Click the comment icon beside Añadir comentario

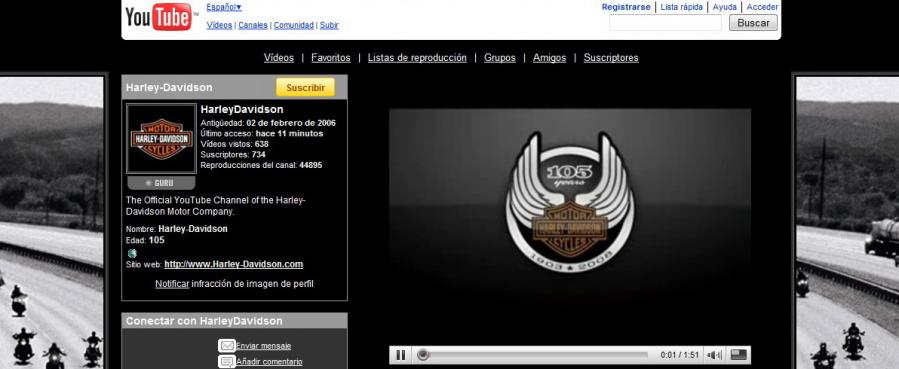click(x=227, y=362)
